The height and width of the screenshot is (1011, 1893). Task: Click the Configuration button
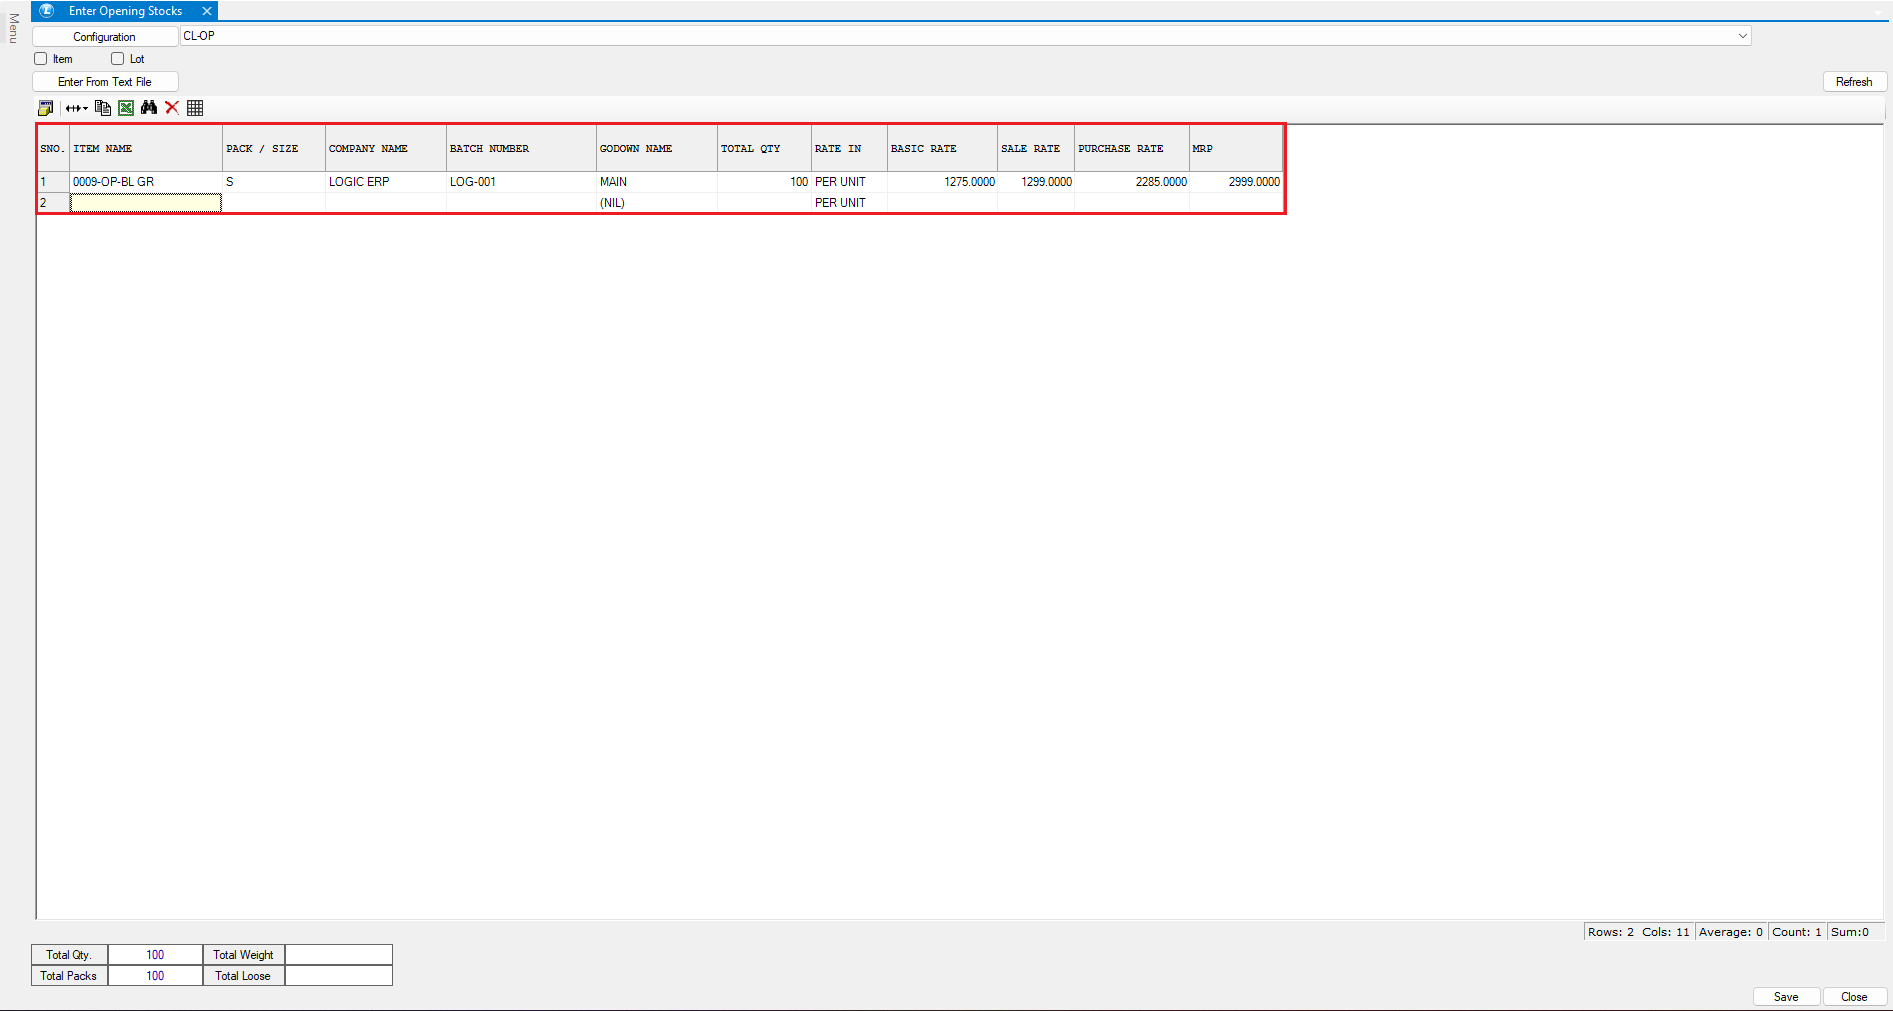(105, 37)
